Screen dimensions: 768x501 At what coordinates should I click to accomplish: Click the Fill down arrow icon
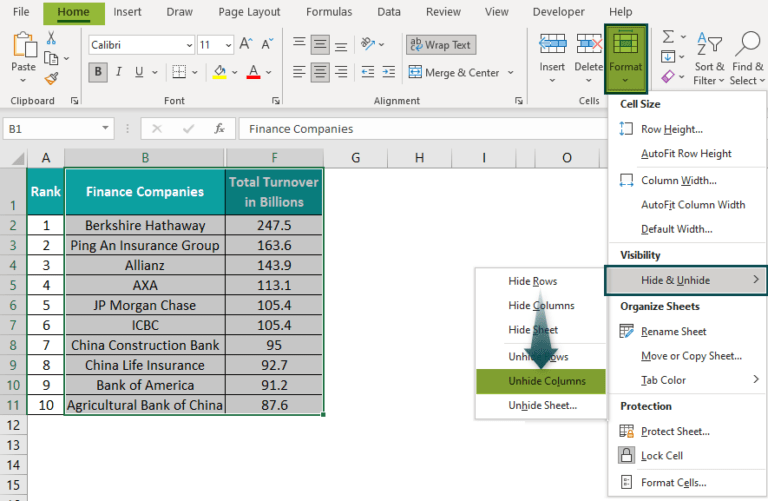click(668, 57)
